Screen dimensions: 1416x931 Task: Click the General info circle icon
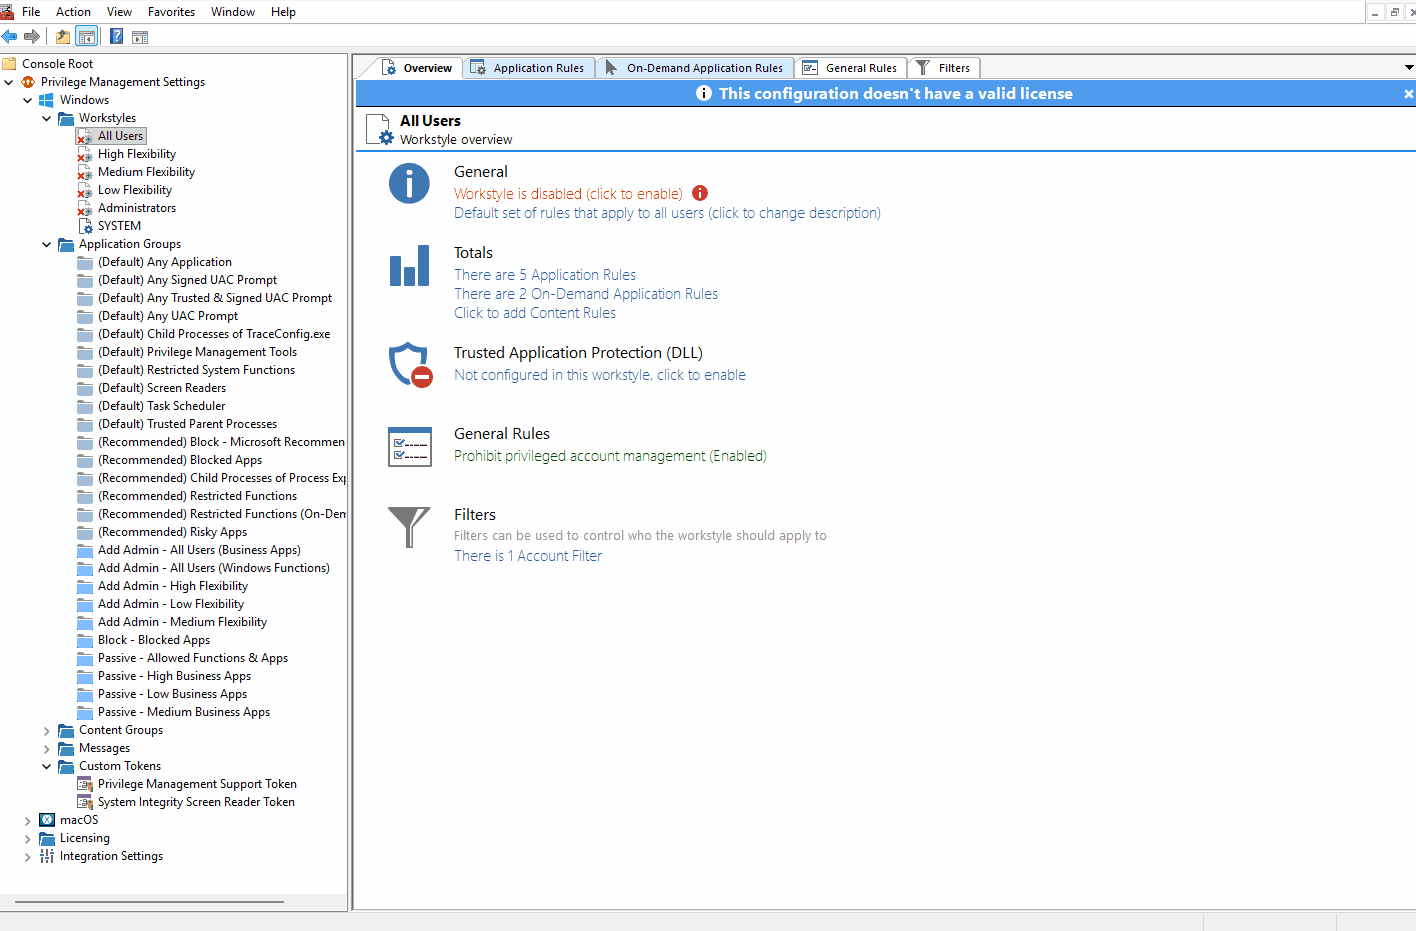(x=409, y=184)
